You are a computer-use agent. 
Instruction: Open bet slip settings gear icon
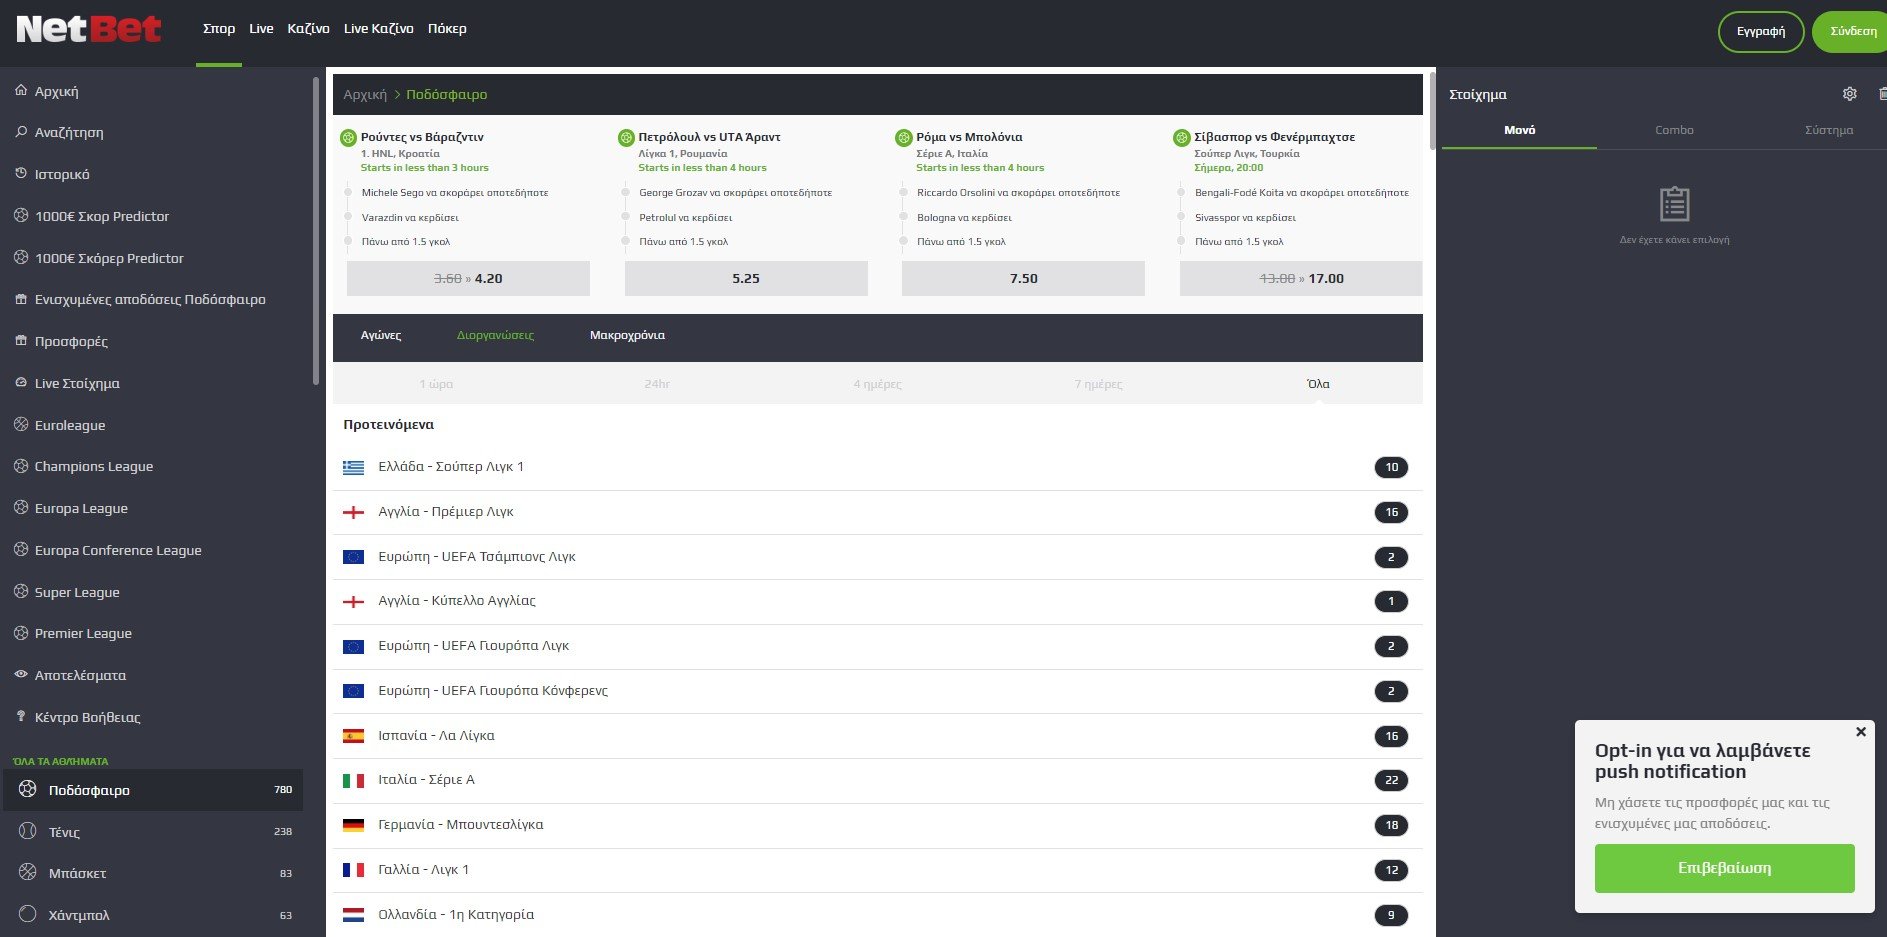(x=1849, y=94)
